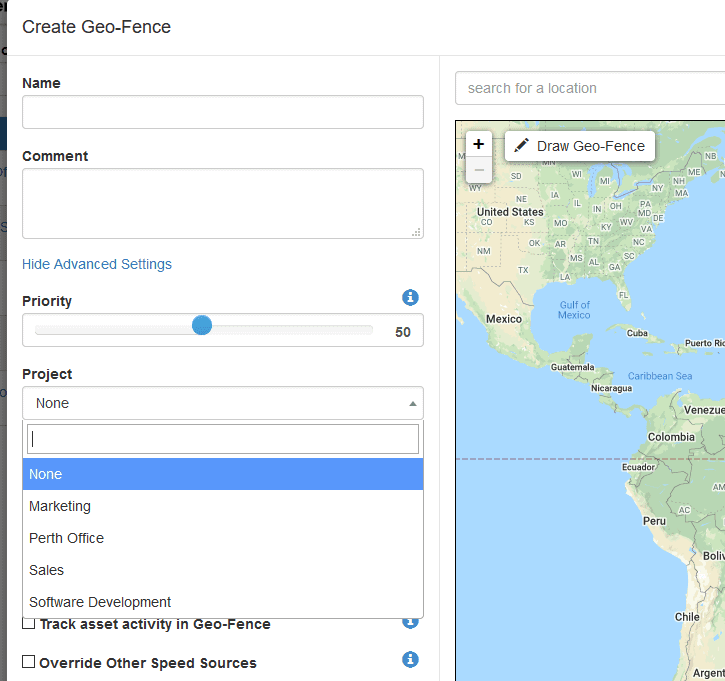Click into the Name field
This screenshot has height=681, width=725.
point(223,112)
